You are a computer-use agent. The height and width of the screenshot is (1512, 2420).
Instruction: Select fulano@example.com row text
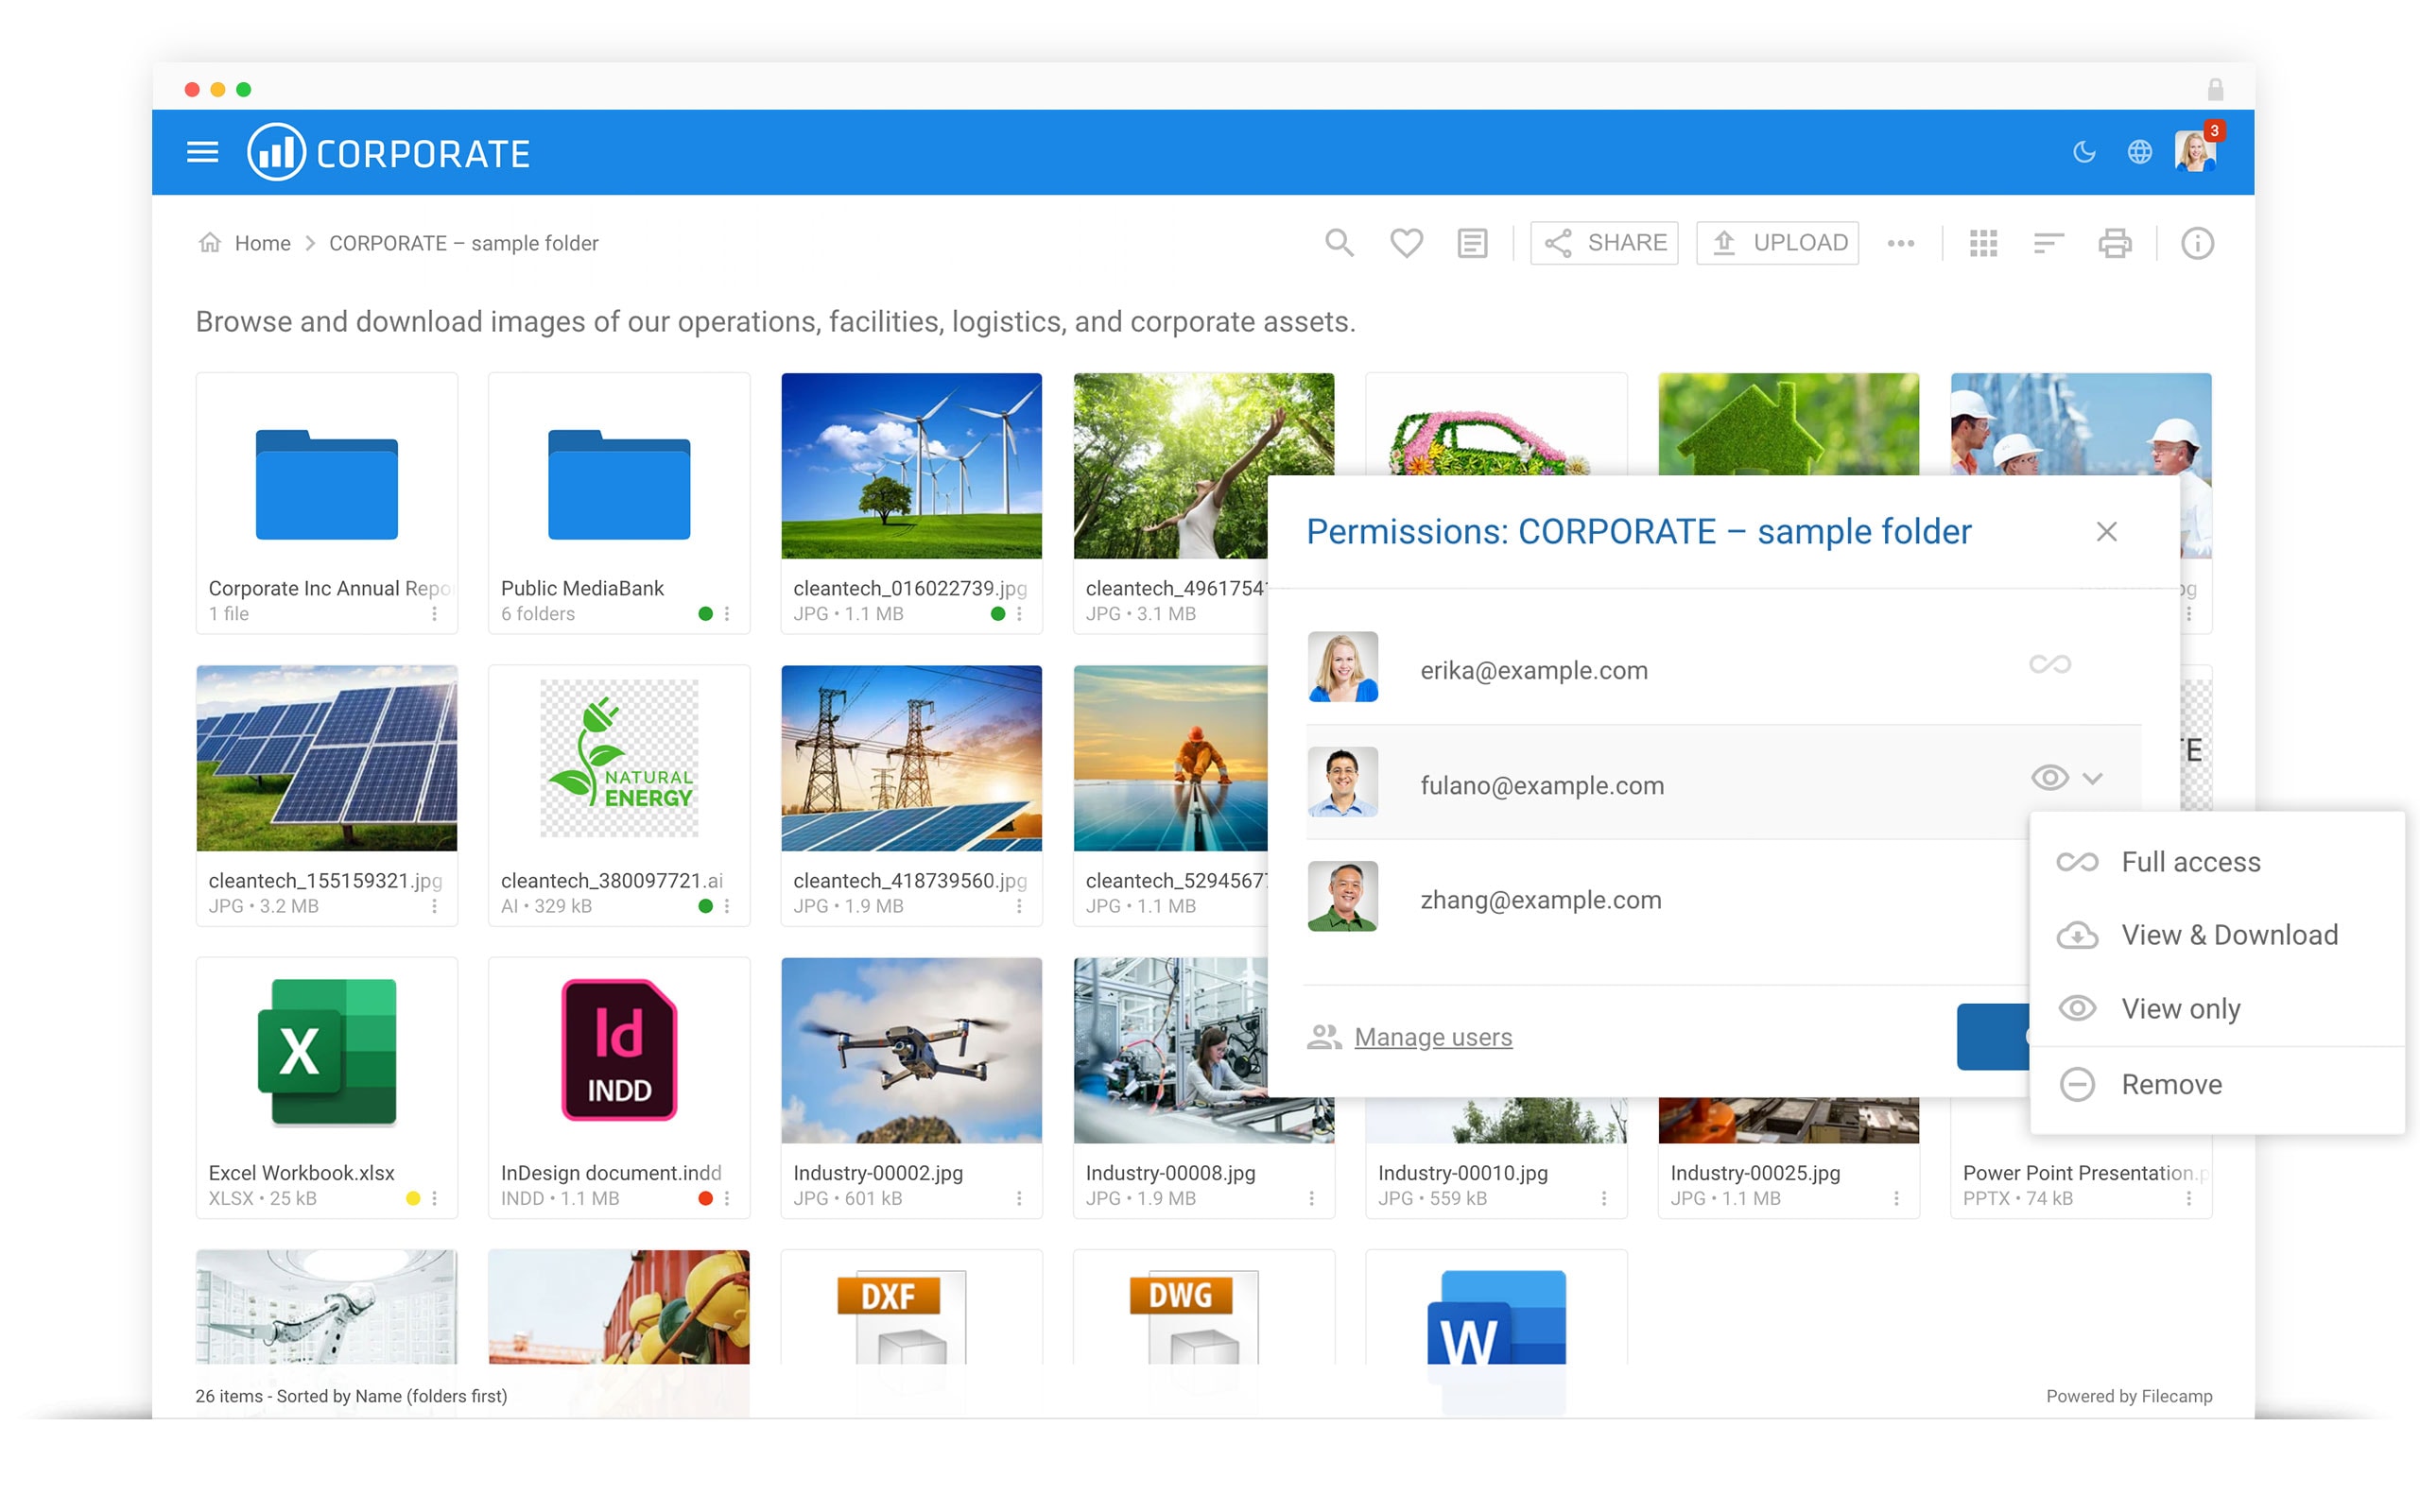click(x=1542, y=786)
